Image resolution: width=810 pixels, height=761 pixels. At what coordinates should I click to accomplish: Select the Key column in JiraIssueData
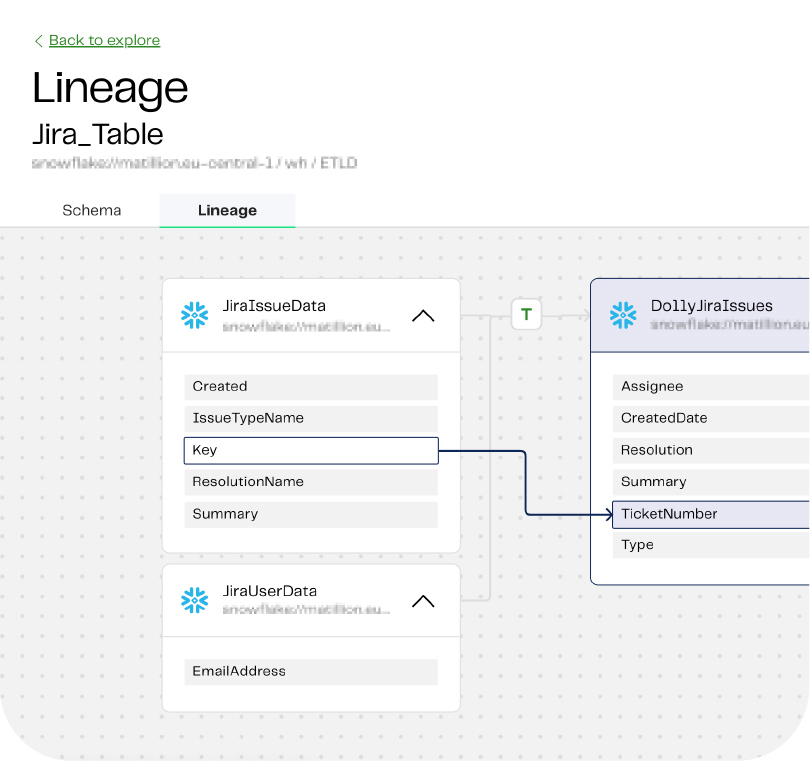[x=310, y=450]
